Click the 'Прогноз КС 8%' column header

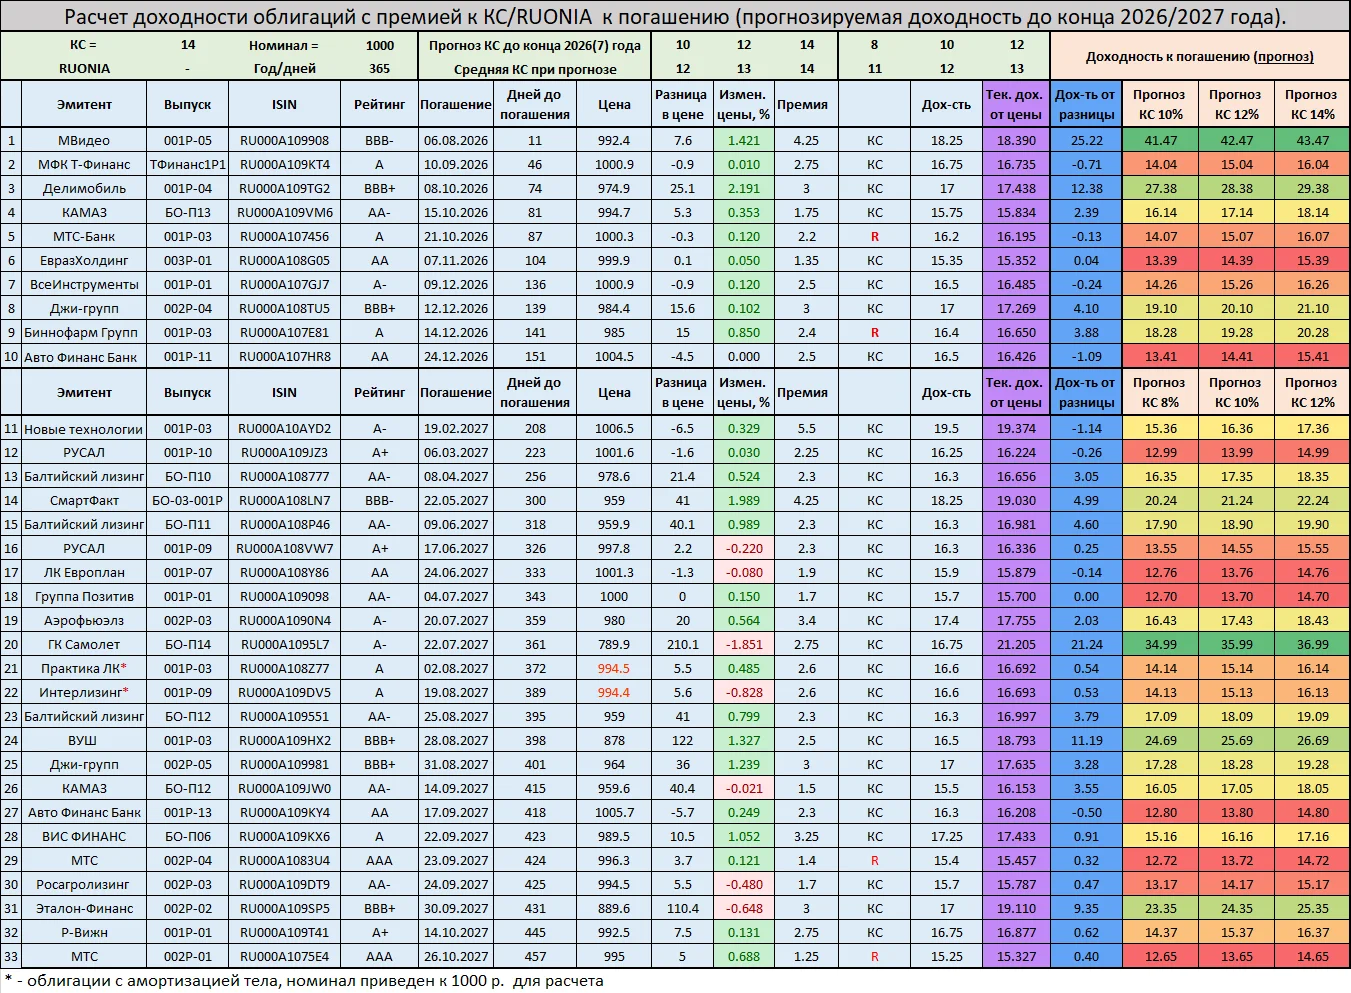pos(1159,393)
